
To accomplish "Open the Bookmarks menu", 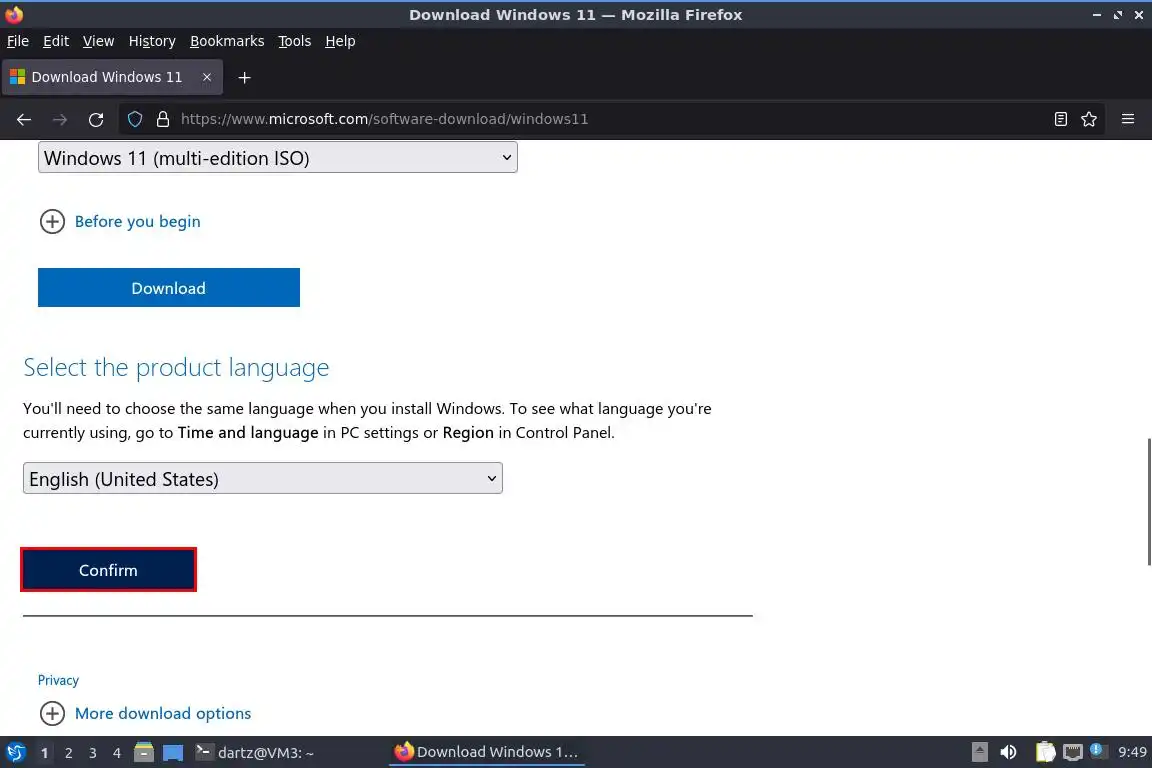I will pyautogui.click(x=227, y=41).
